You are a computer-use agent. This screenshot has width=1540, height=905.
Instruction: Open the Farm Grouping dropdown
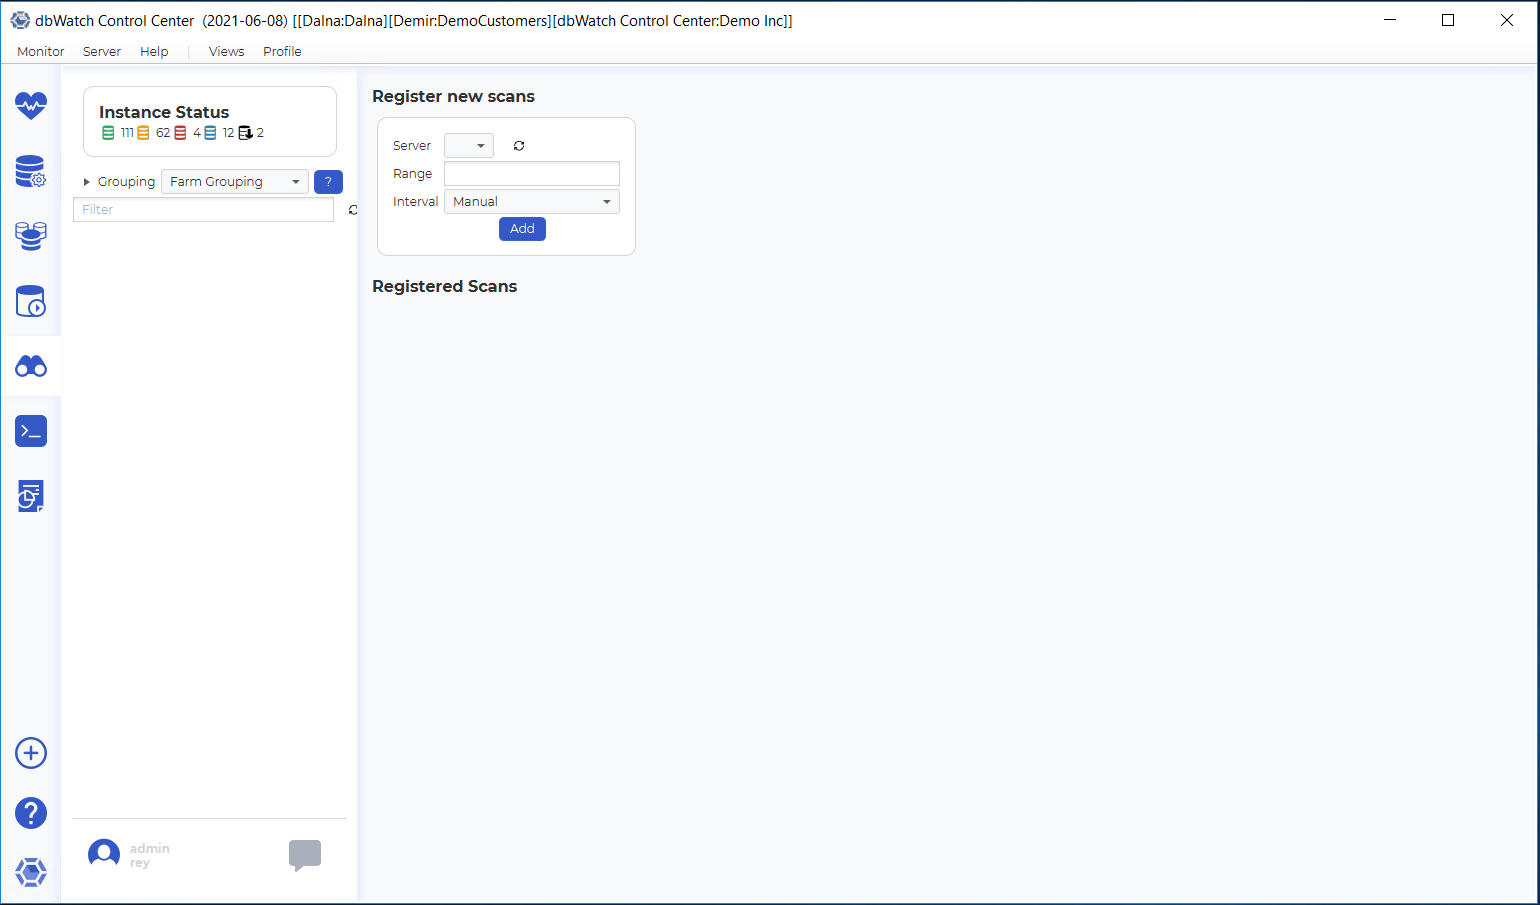[x=234, y=182]
